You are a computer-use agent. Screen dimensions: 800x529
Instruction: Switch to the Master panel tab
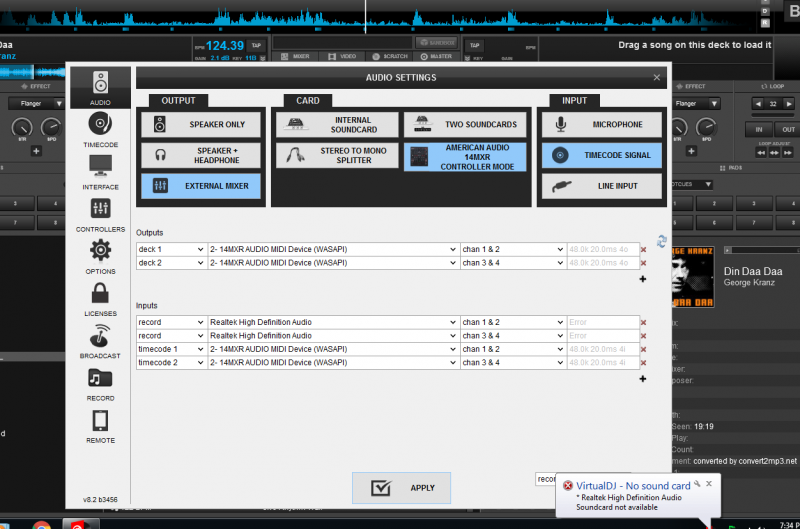click(436, 57)
